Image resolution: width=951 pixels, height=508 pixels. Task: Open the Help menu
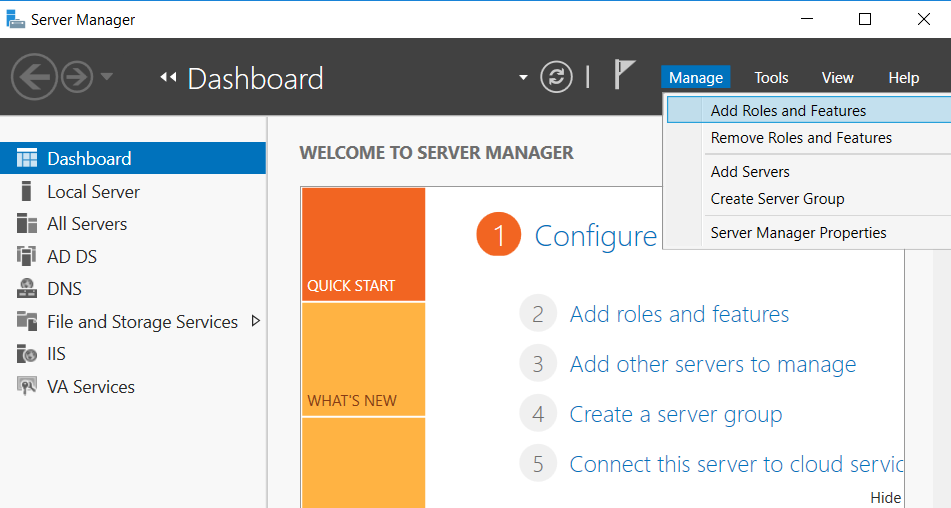click(903, 78)
